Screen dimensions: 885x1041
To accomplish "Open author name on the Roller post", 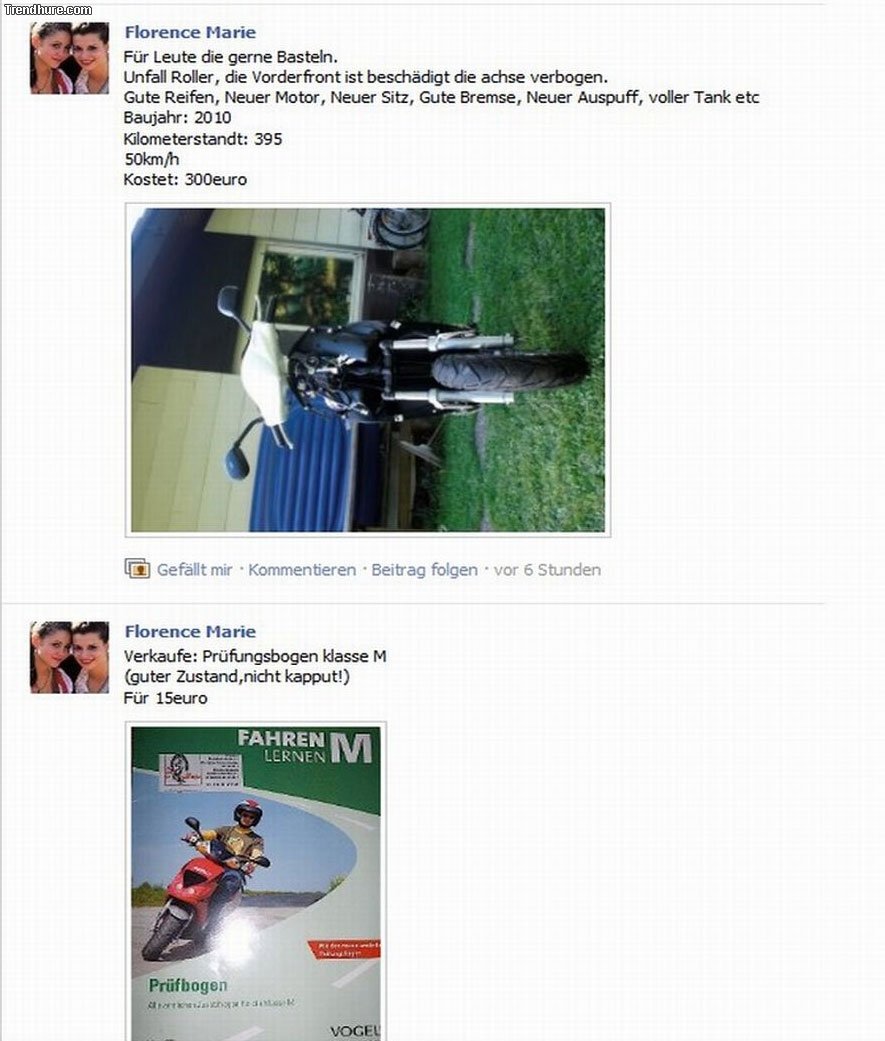I will (x=190, y=32).
